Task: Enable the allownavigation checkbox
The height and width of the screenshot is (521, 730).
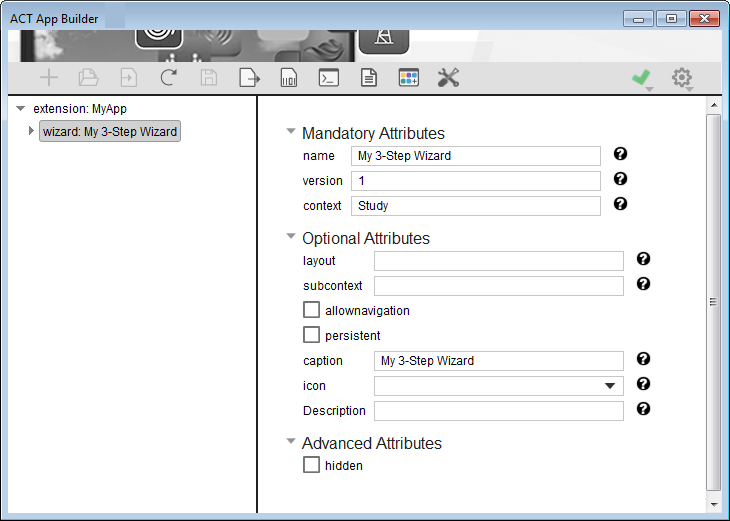Action: pyautogui.click(x=311, y=310)
